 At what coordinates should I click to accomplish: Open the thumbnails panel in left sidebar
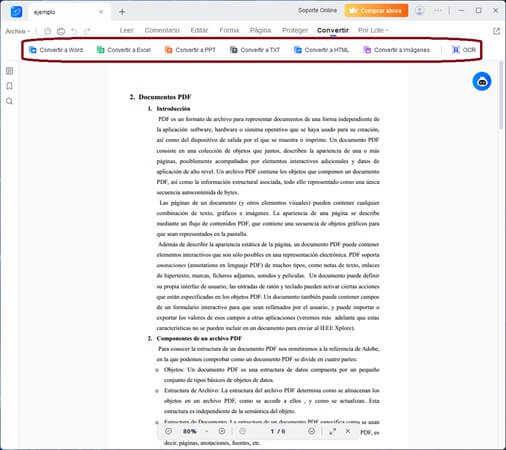pyautogui.click(x=9, y=71)
